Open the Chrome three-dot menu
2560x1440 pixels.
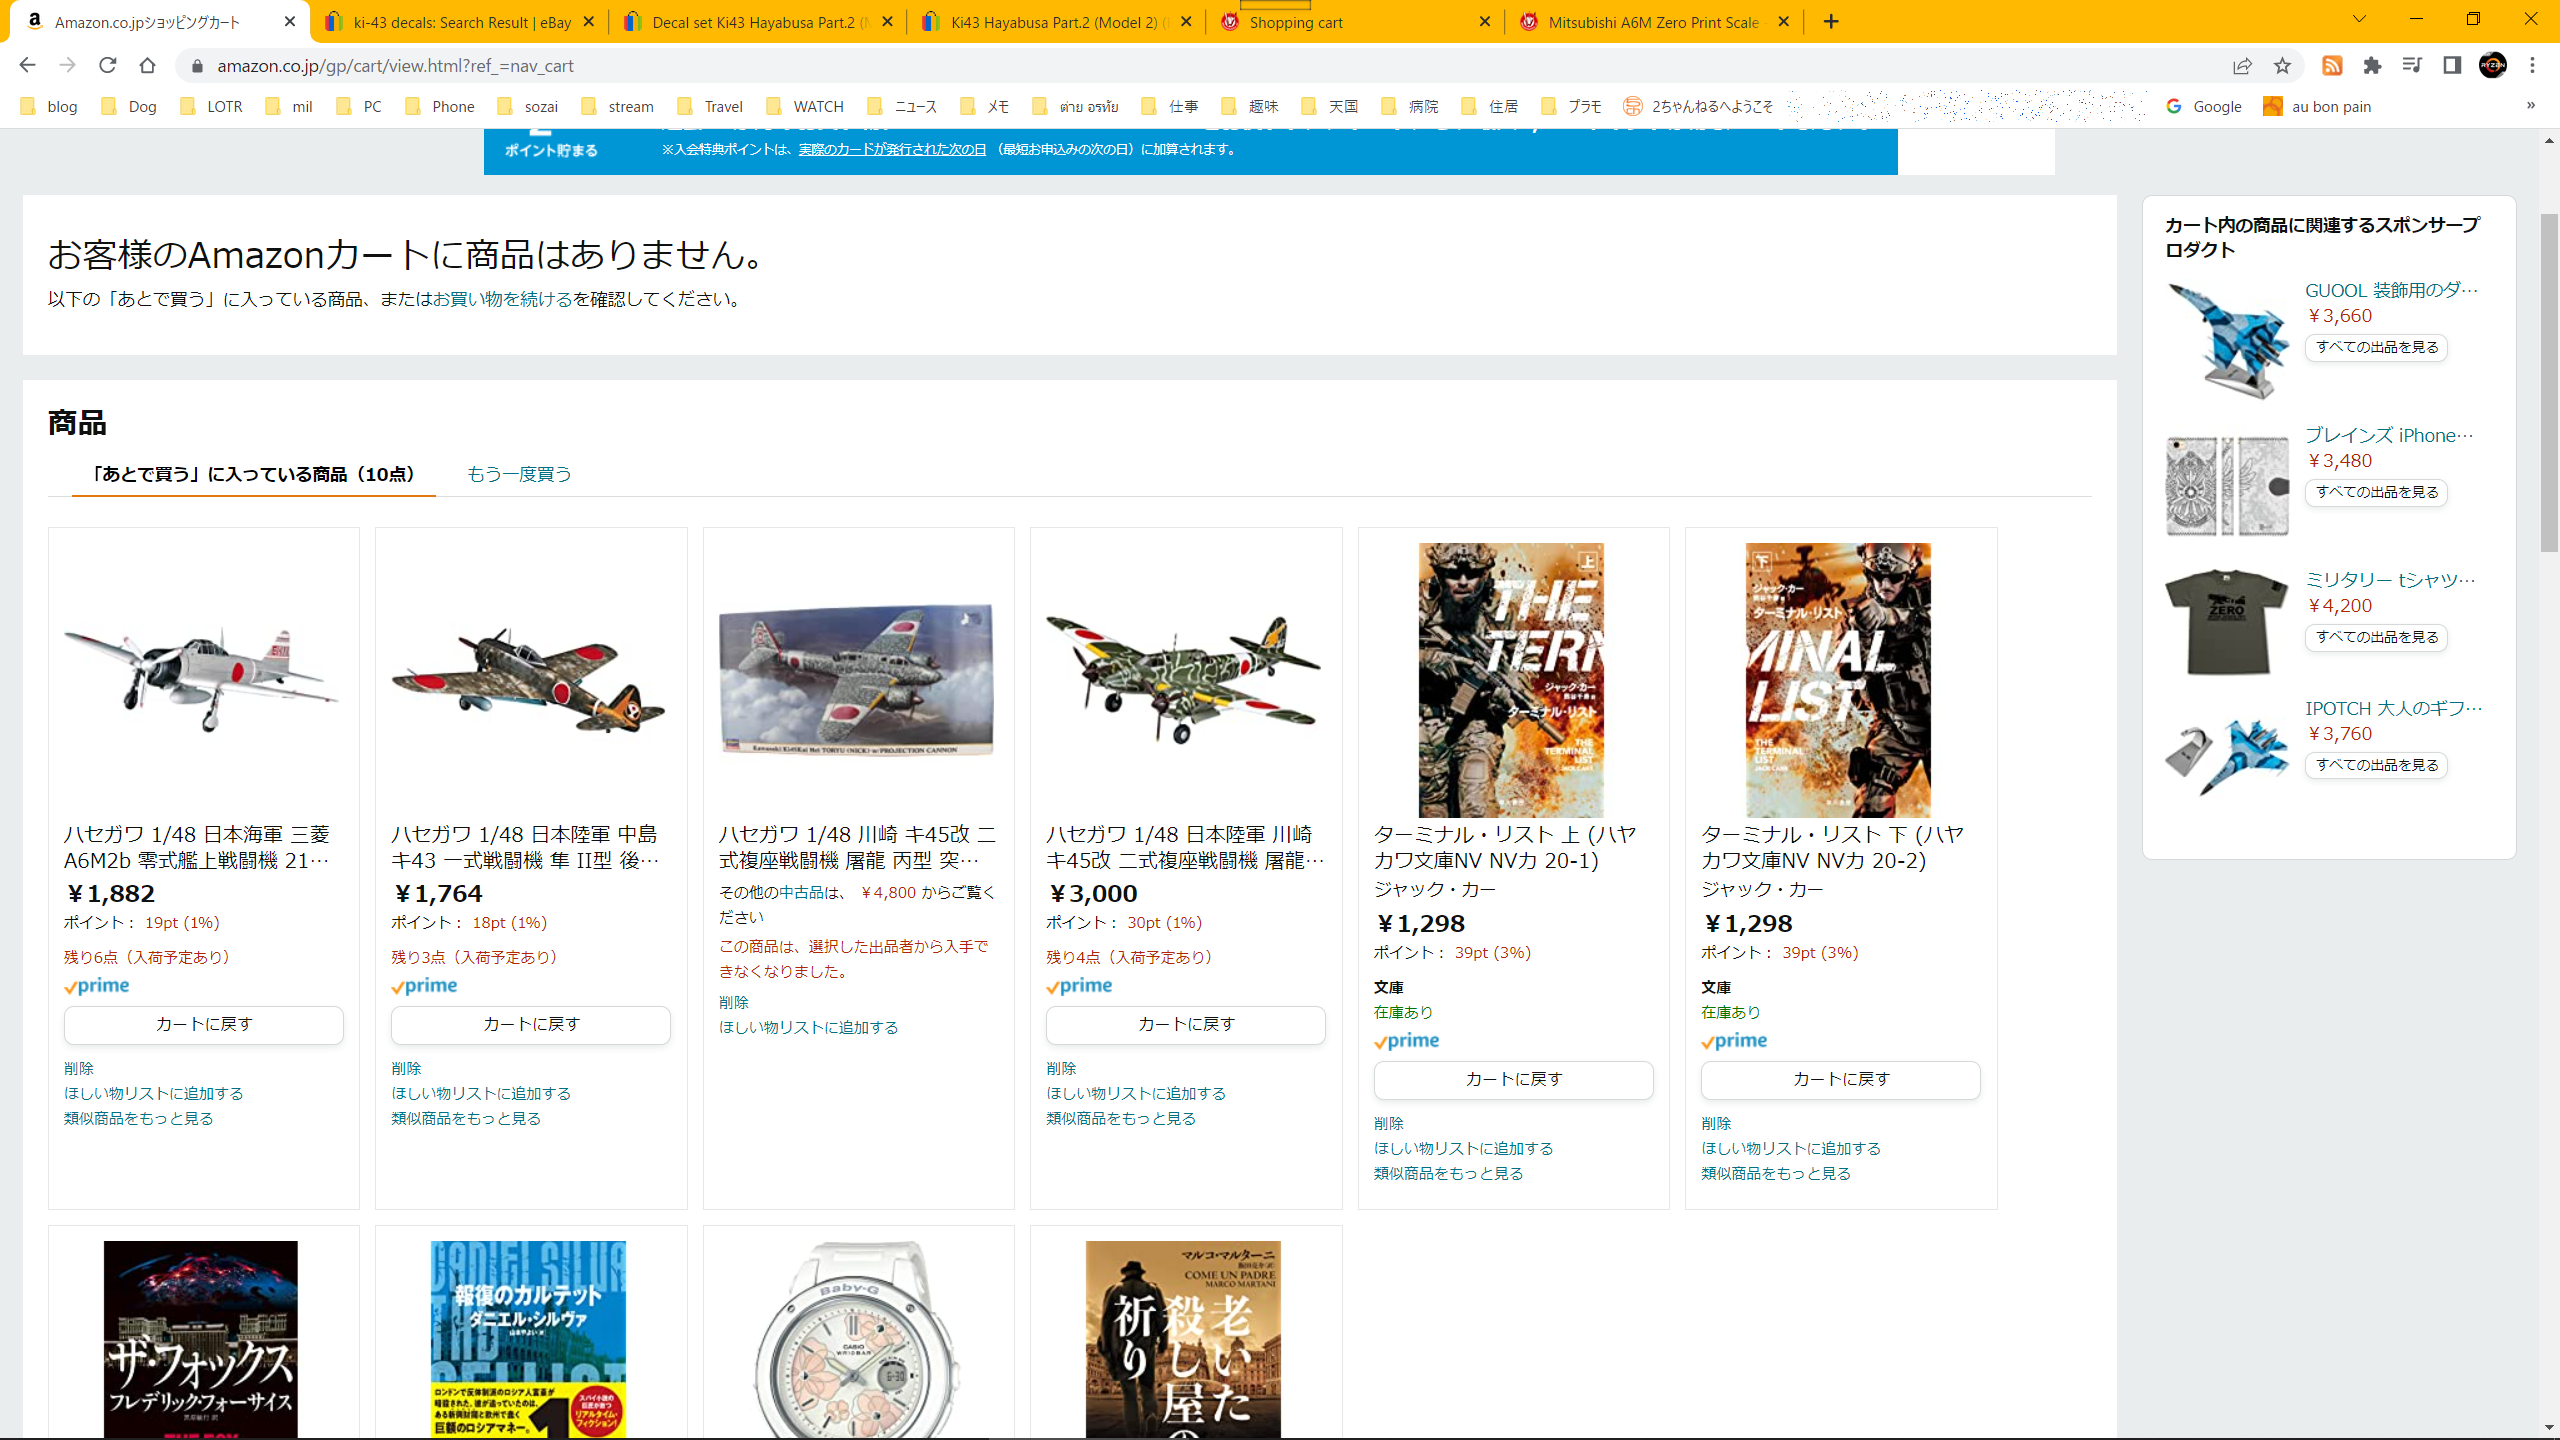tap(2532, 65)
